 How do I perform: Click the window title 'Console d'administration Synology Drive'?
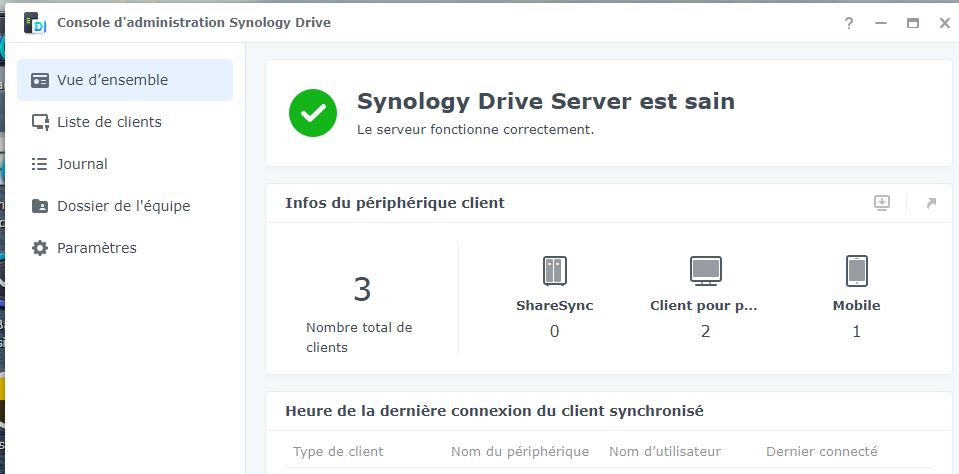[x=194, y=23]
